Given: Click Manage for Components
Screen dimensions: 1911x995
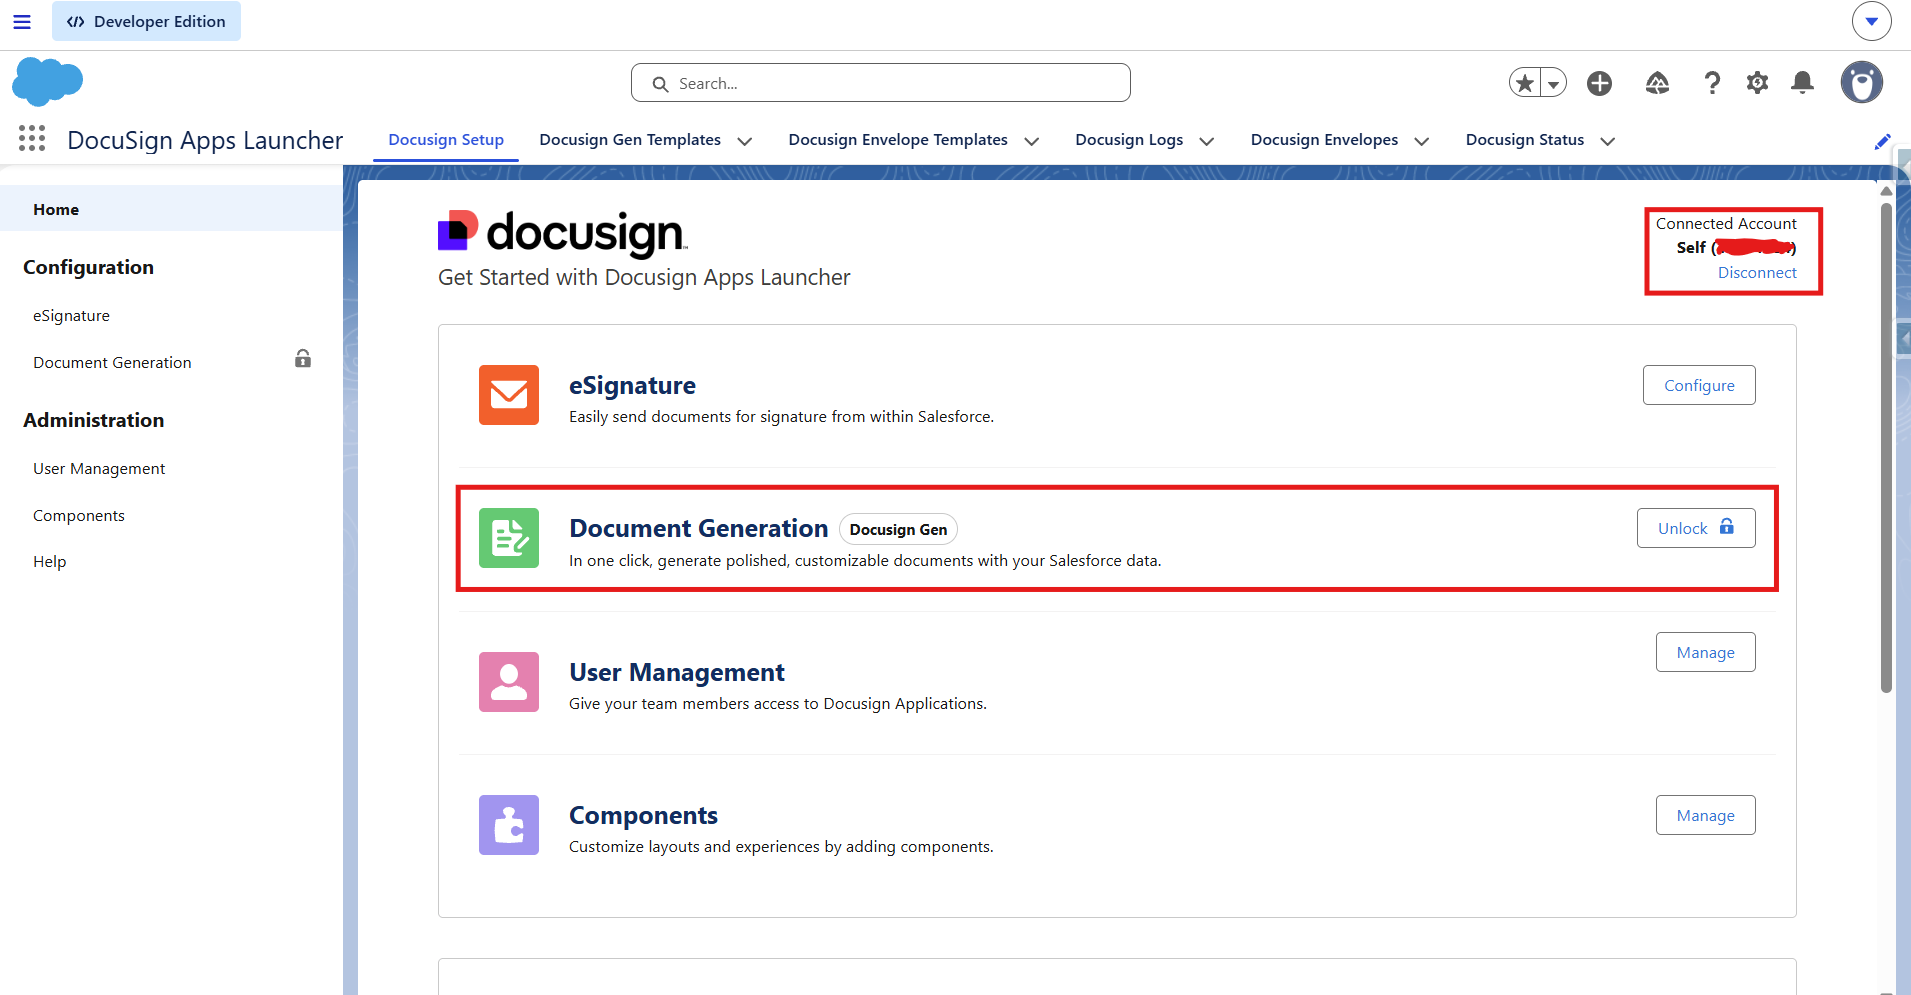Looking at the screenshot, I should pyautogui.click(x=1706, y=815).
